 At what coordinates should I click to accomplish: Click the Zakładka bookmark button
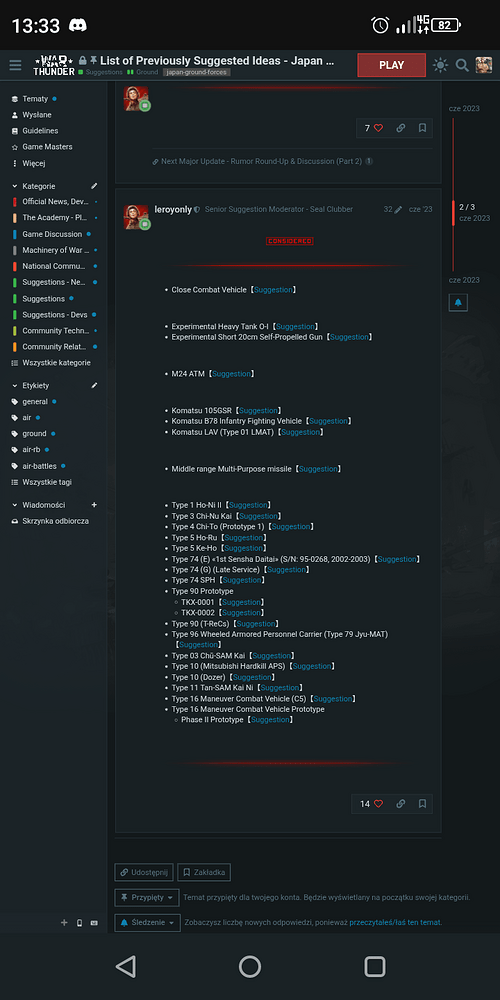204,872
